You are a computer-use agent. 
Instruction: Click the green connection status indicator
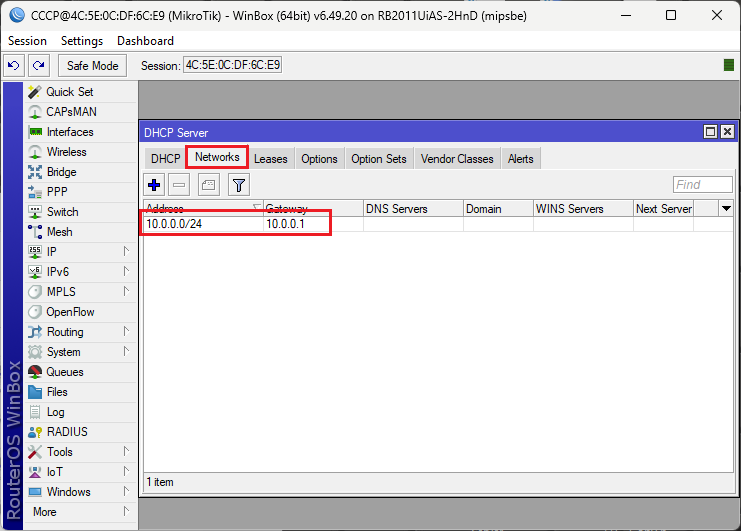[x=729, y=65]
